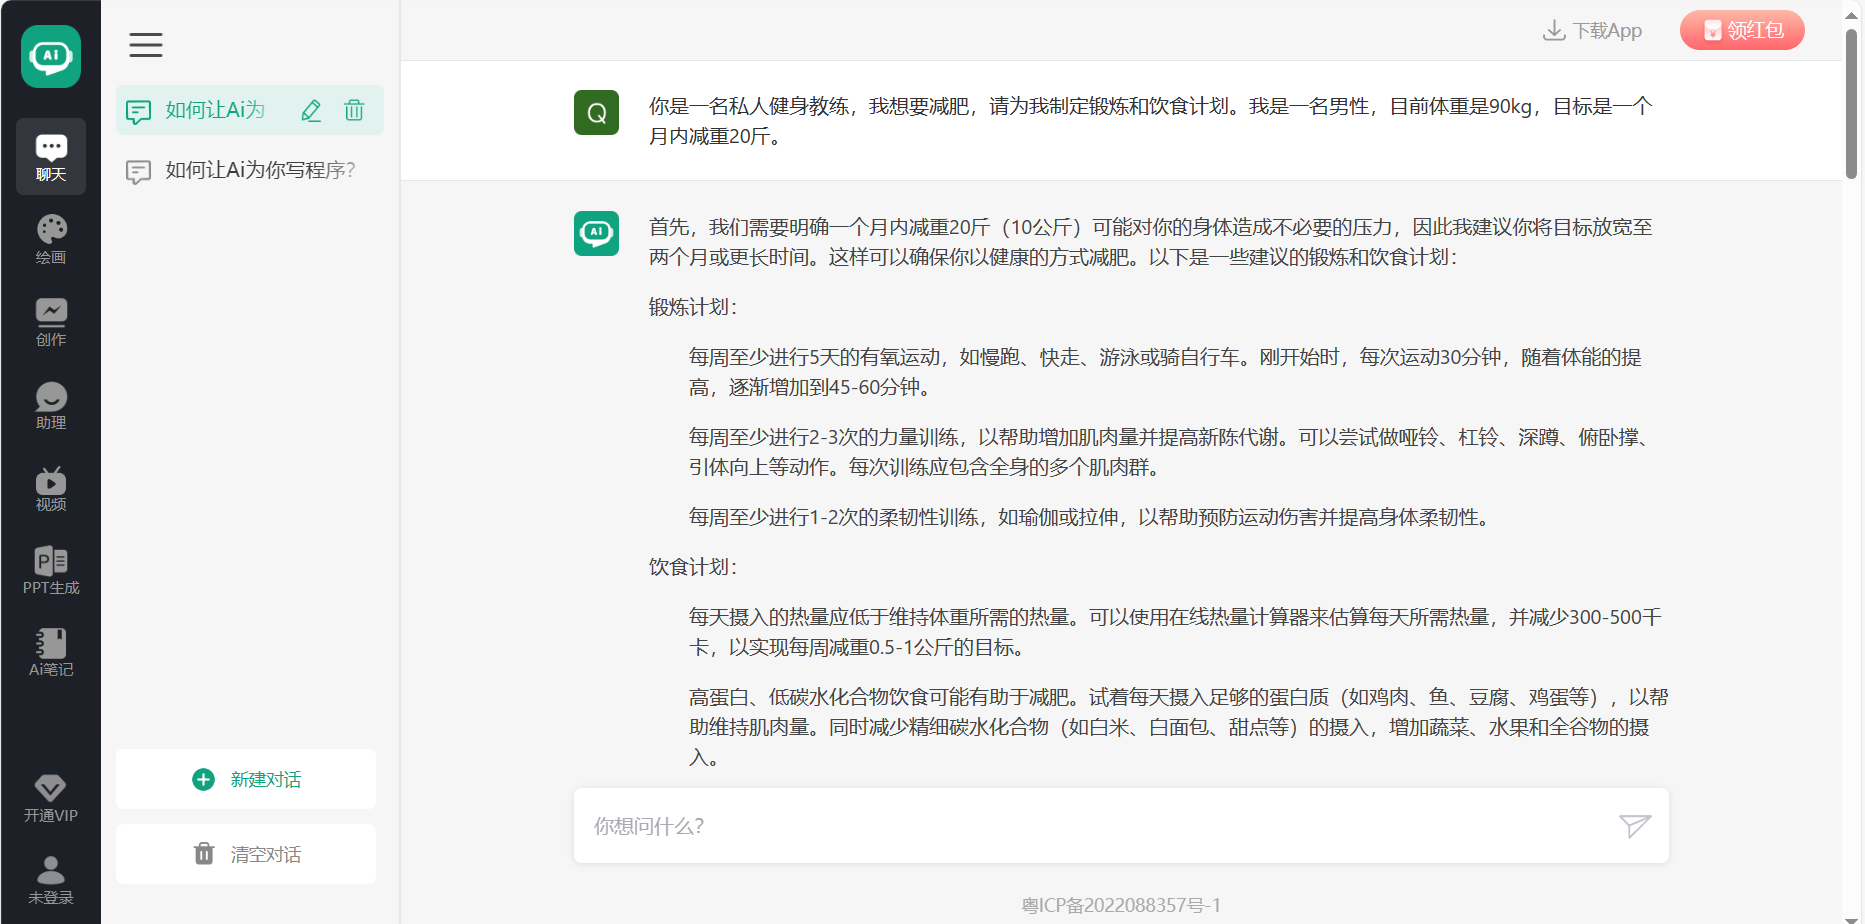Click the 你想问什么? message input field
This screenshot has width=1865, height=924.
(1095, 826)
